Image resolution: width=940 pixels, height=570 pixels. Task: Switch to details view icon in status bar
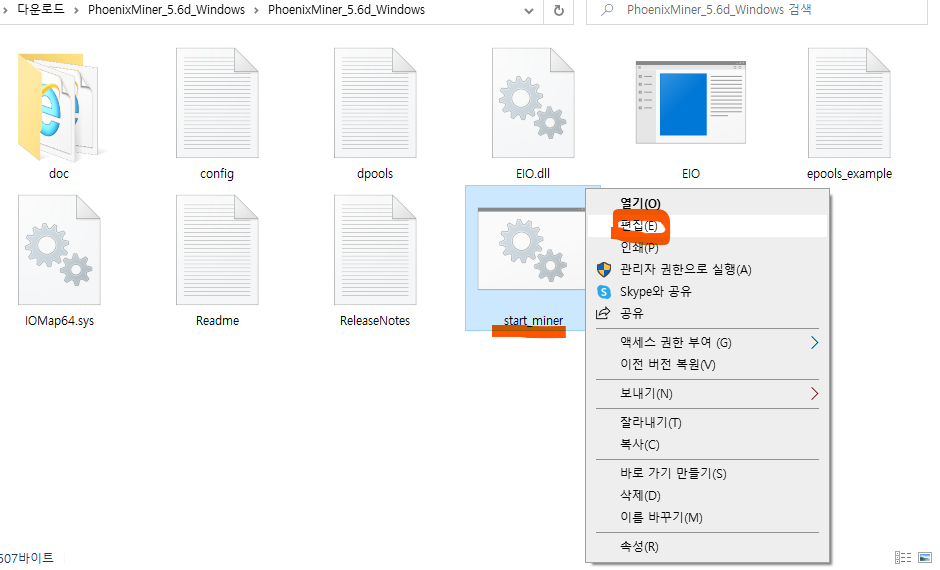click(x=902, y=557)
